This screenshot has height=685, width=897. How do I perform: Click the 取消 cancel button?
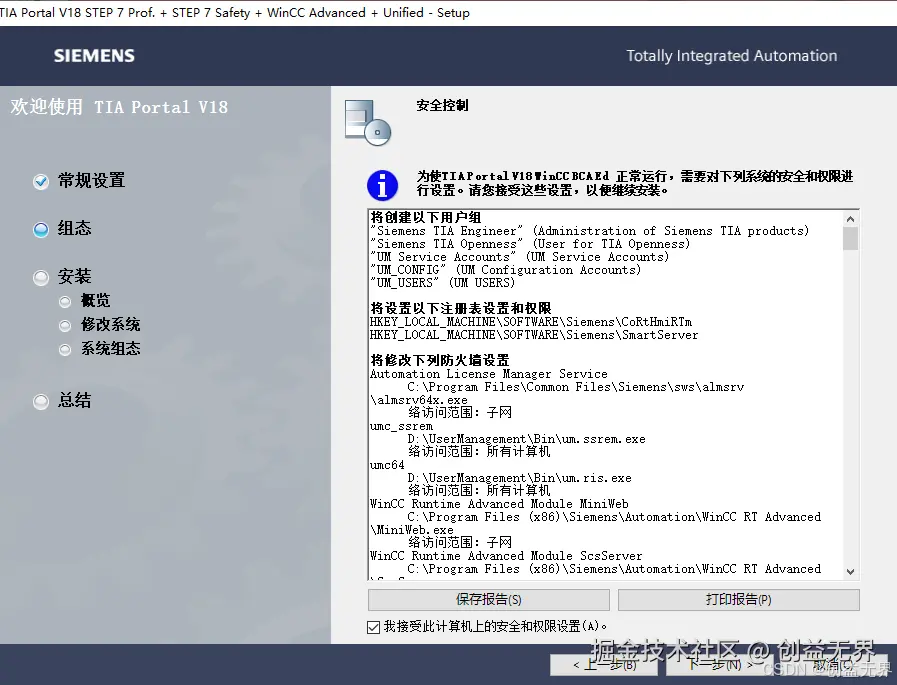click(834, 665)
